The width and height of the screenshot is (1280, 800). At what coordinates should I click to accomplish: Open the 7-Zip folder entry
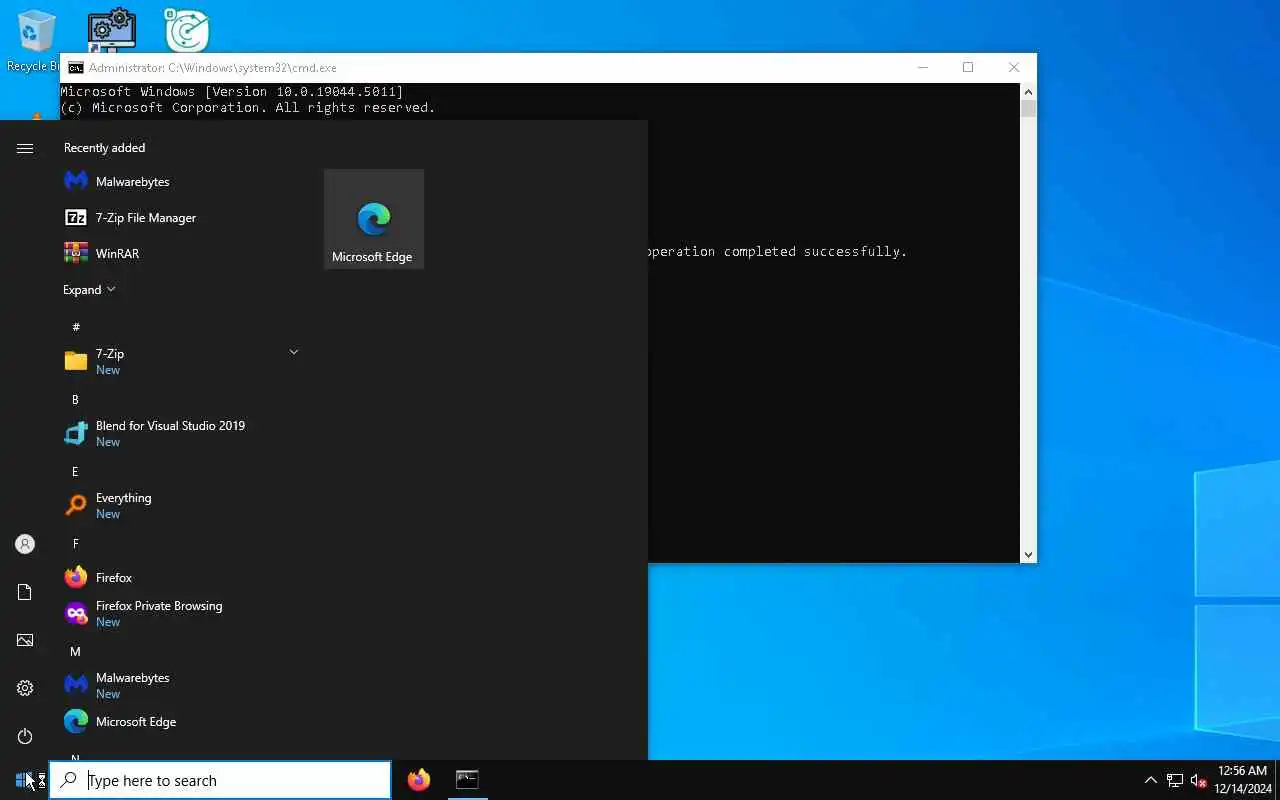point(180,361)
